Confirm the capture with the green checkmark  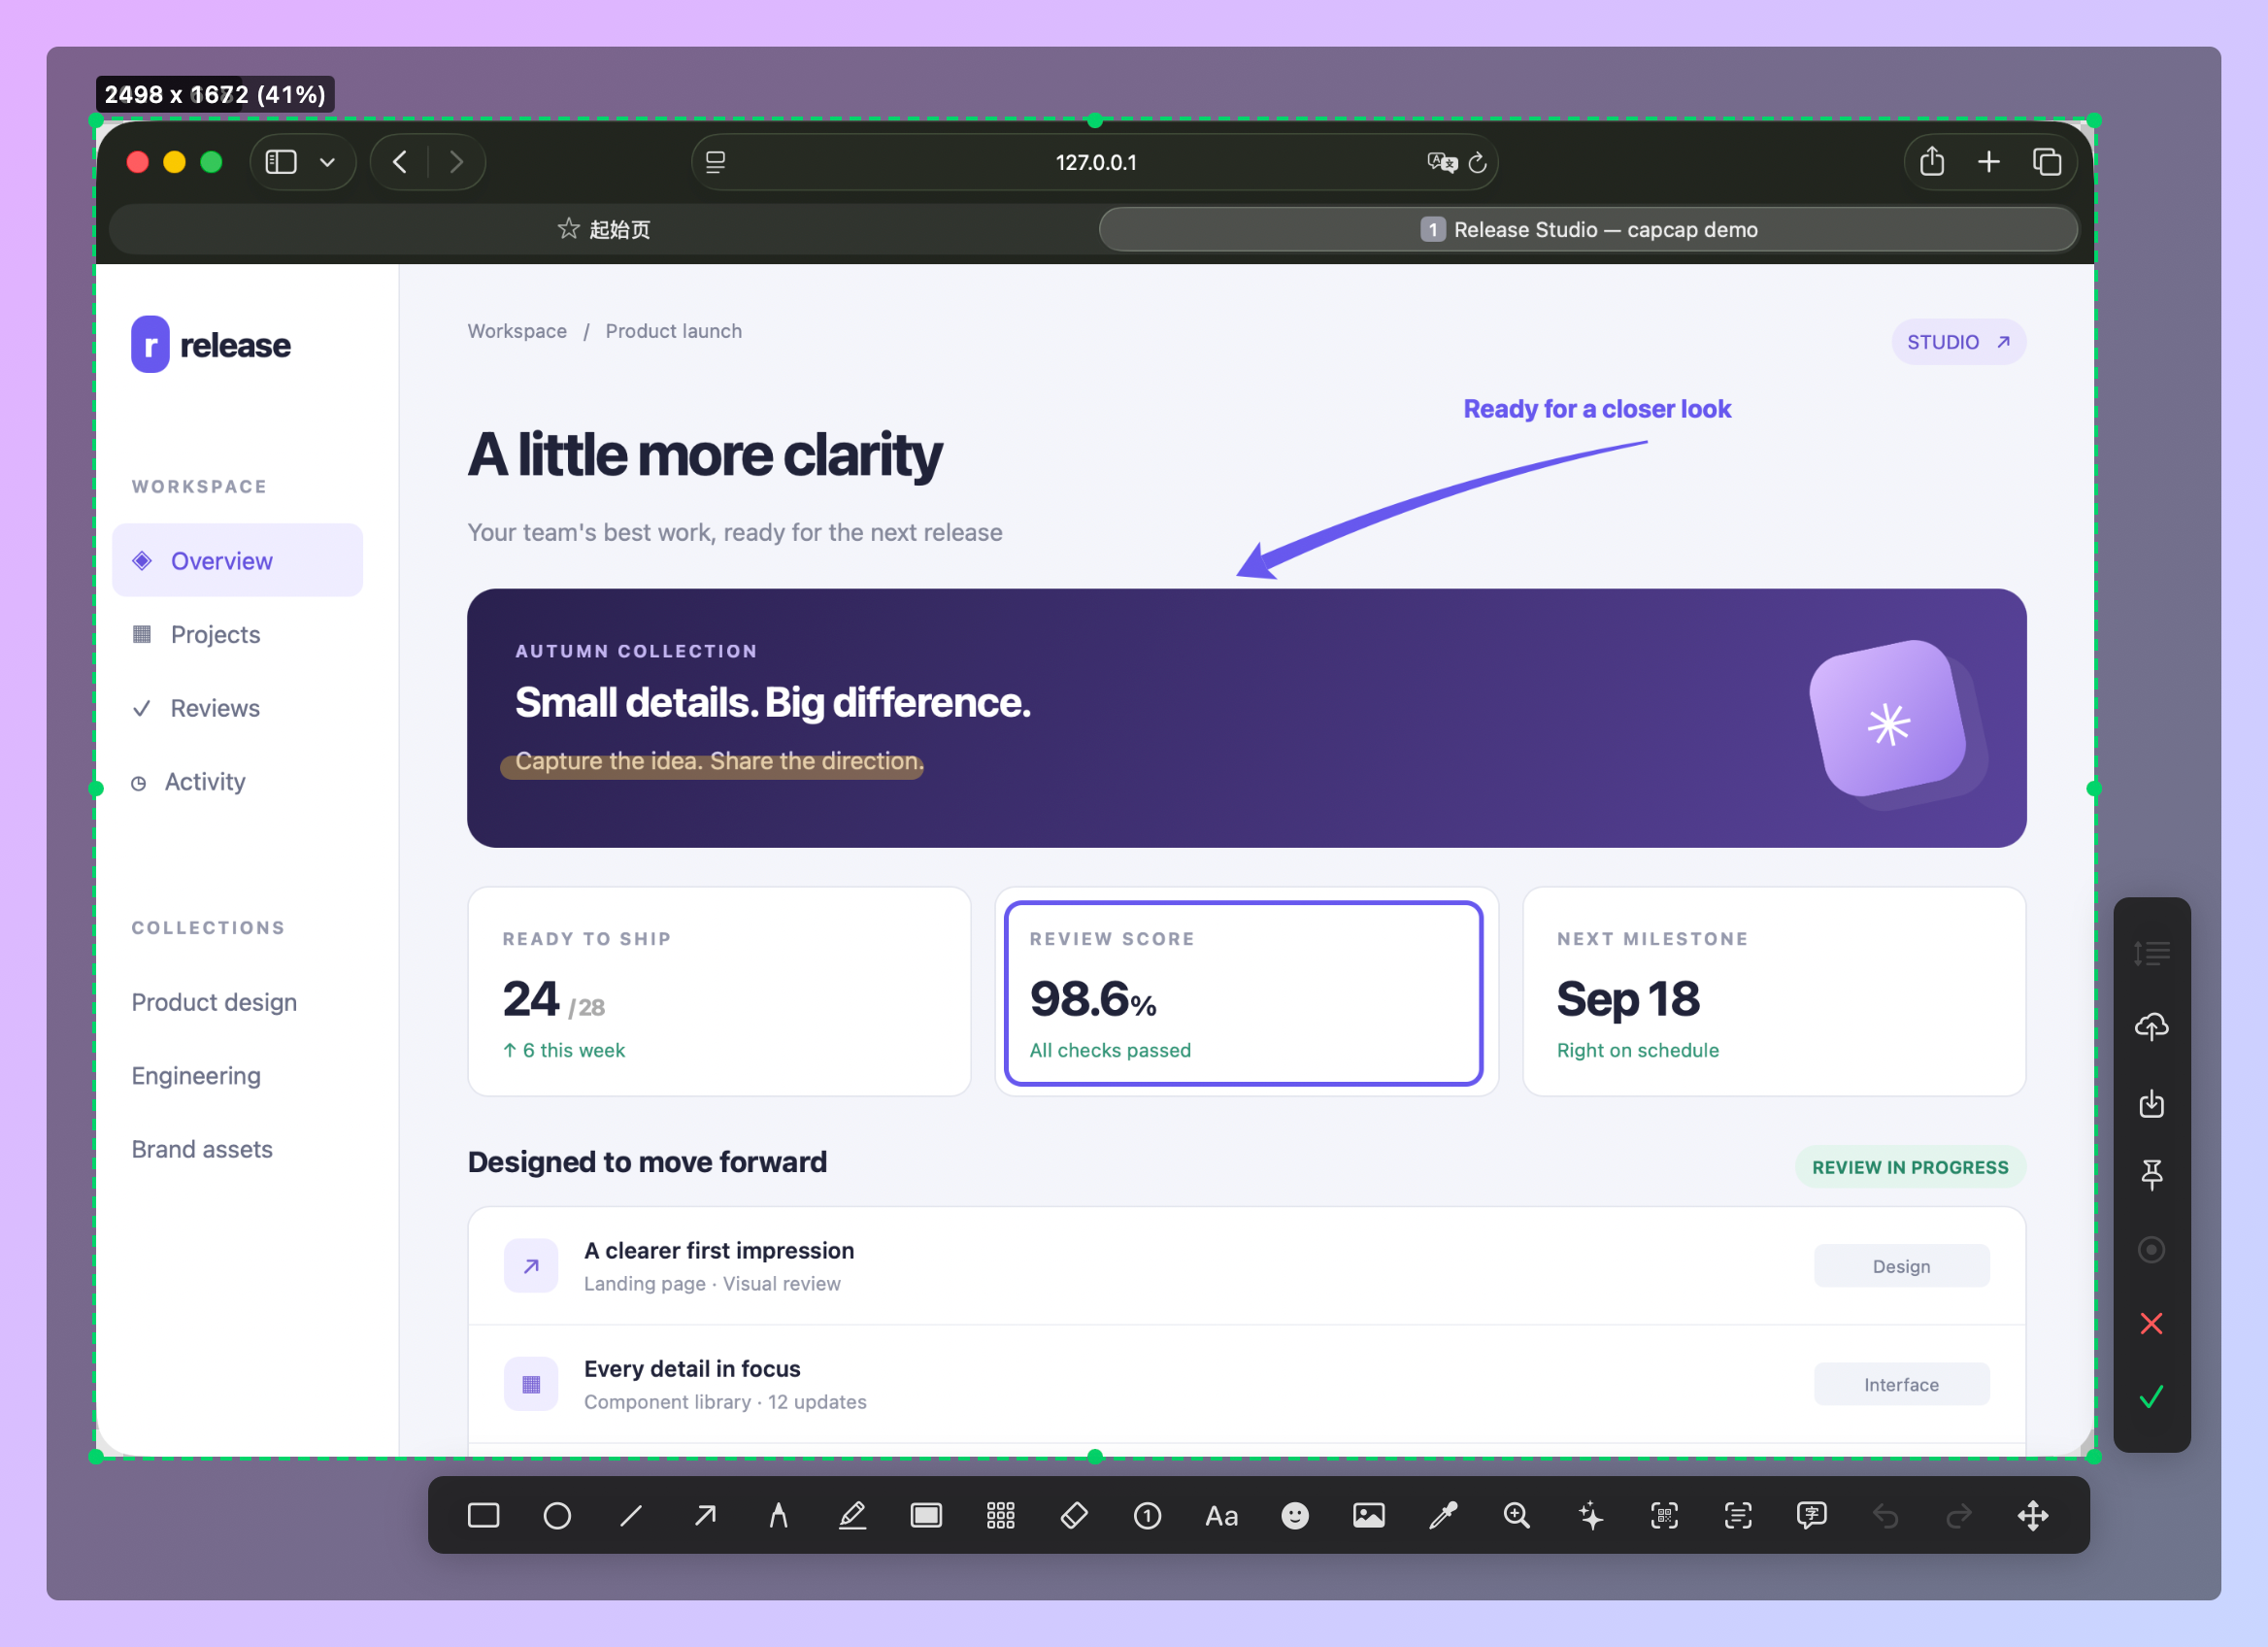2151,1396
